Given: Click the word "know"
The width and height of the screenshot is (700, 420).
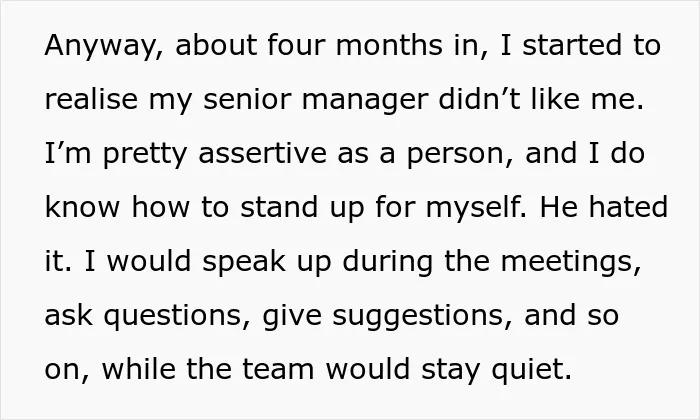Looking at the screenshot, I should [x=82, y=207].
